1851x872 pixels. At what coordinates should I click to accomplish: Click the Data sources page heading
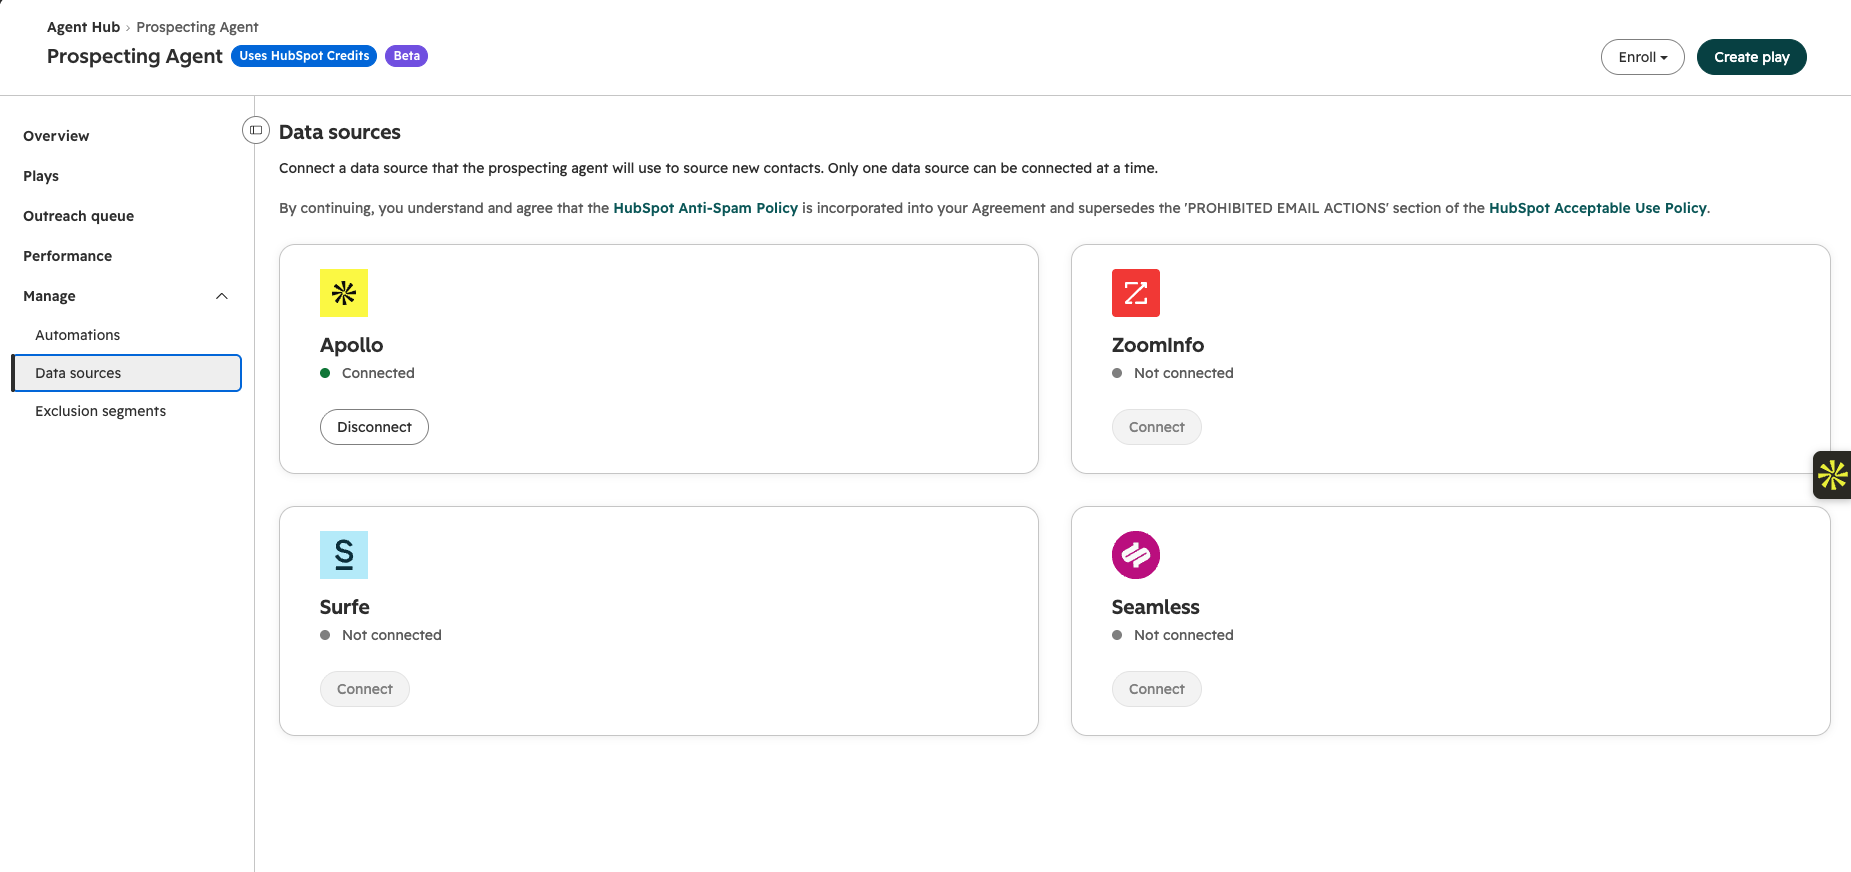[x=340, y=132]
